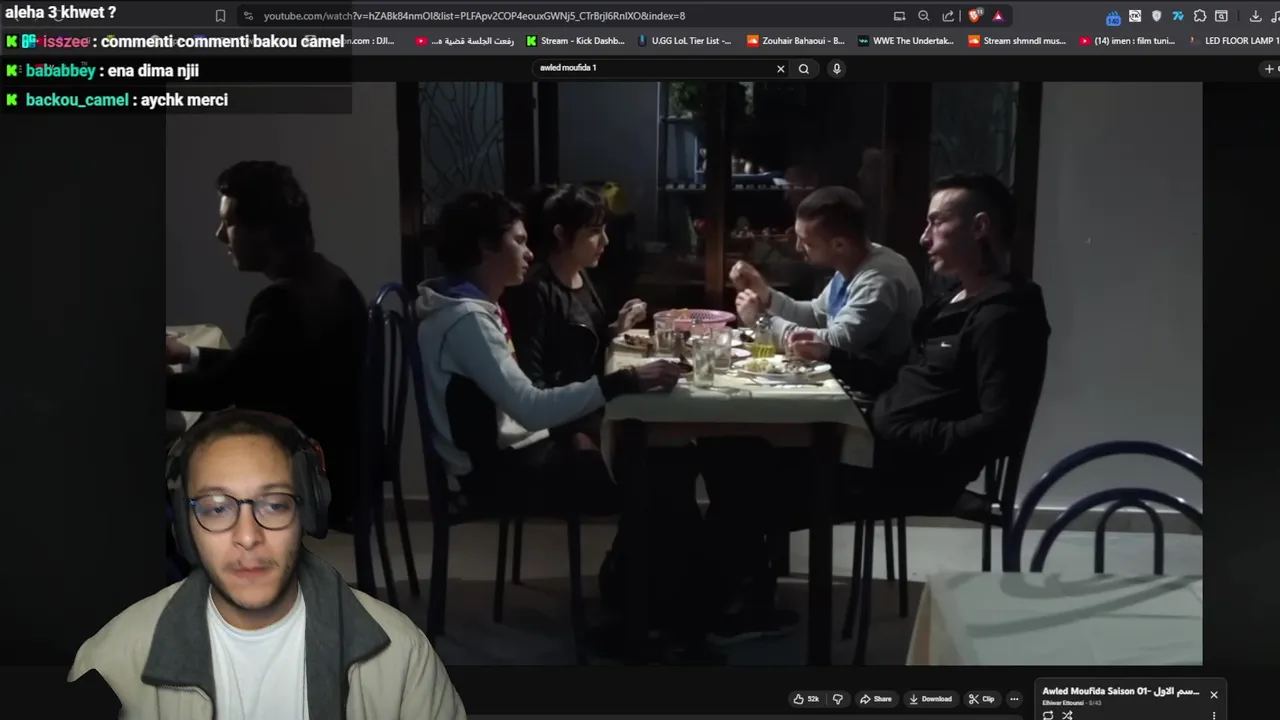The height and width of the screenshot is (720, 1280).
Task: Click the voice search microphone button
Action: point(836,69)
